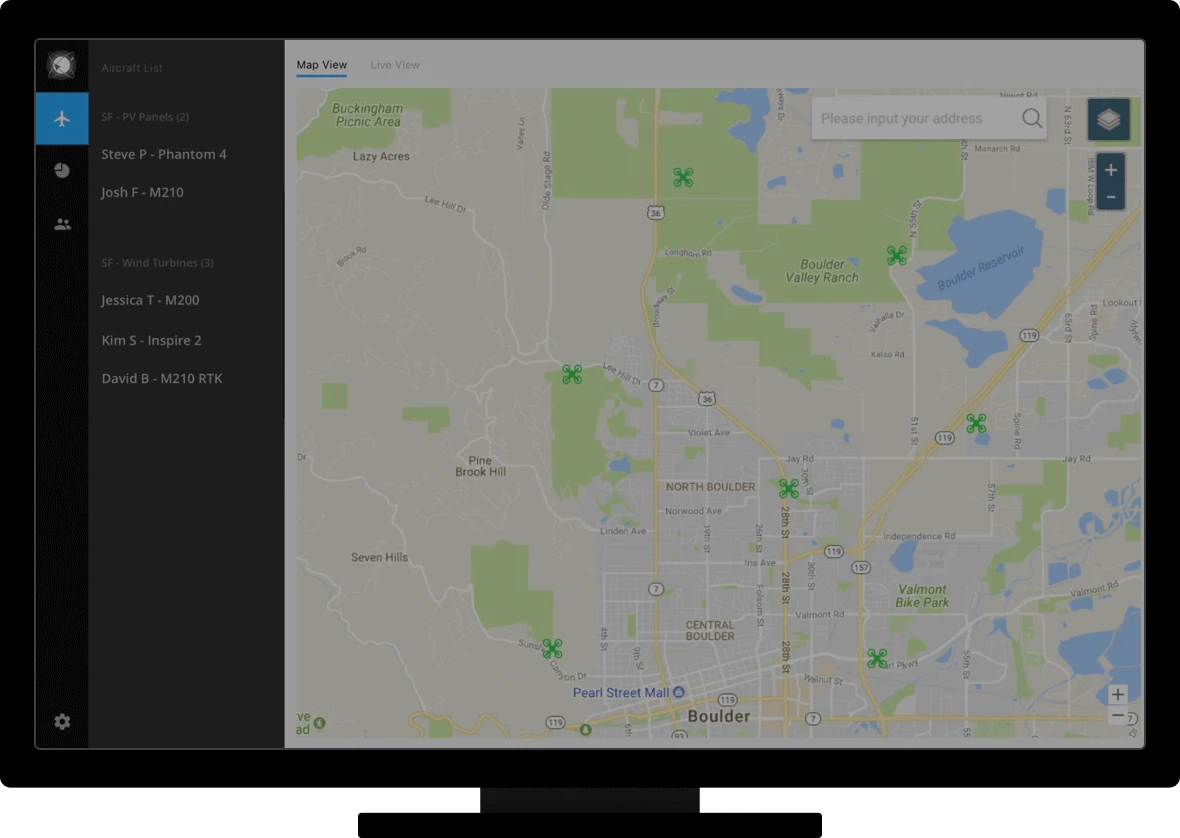Viewport: 1180px width, 838px height.
Task: Click the Lazy Acres map label
Action: coord(381,156)
